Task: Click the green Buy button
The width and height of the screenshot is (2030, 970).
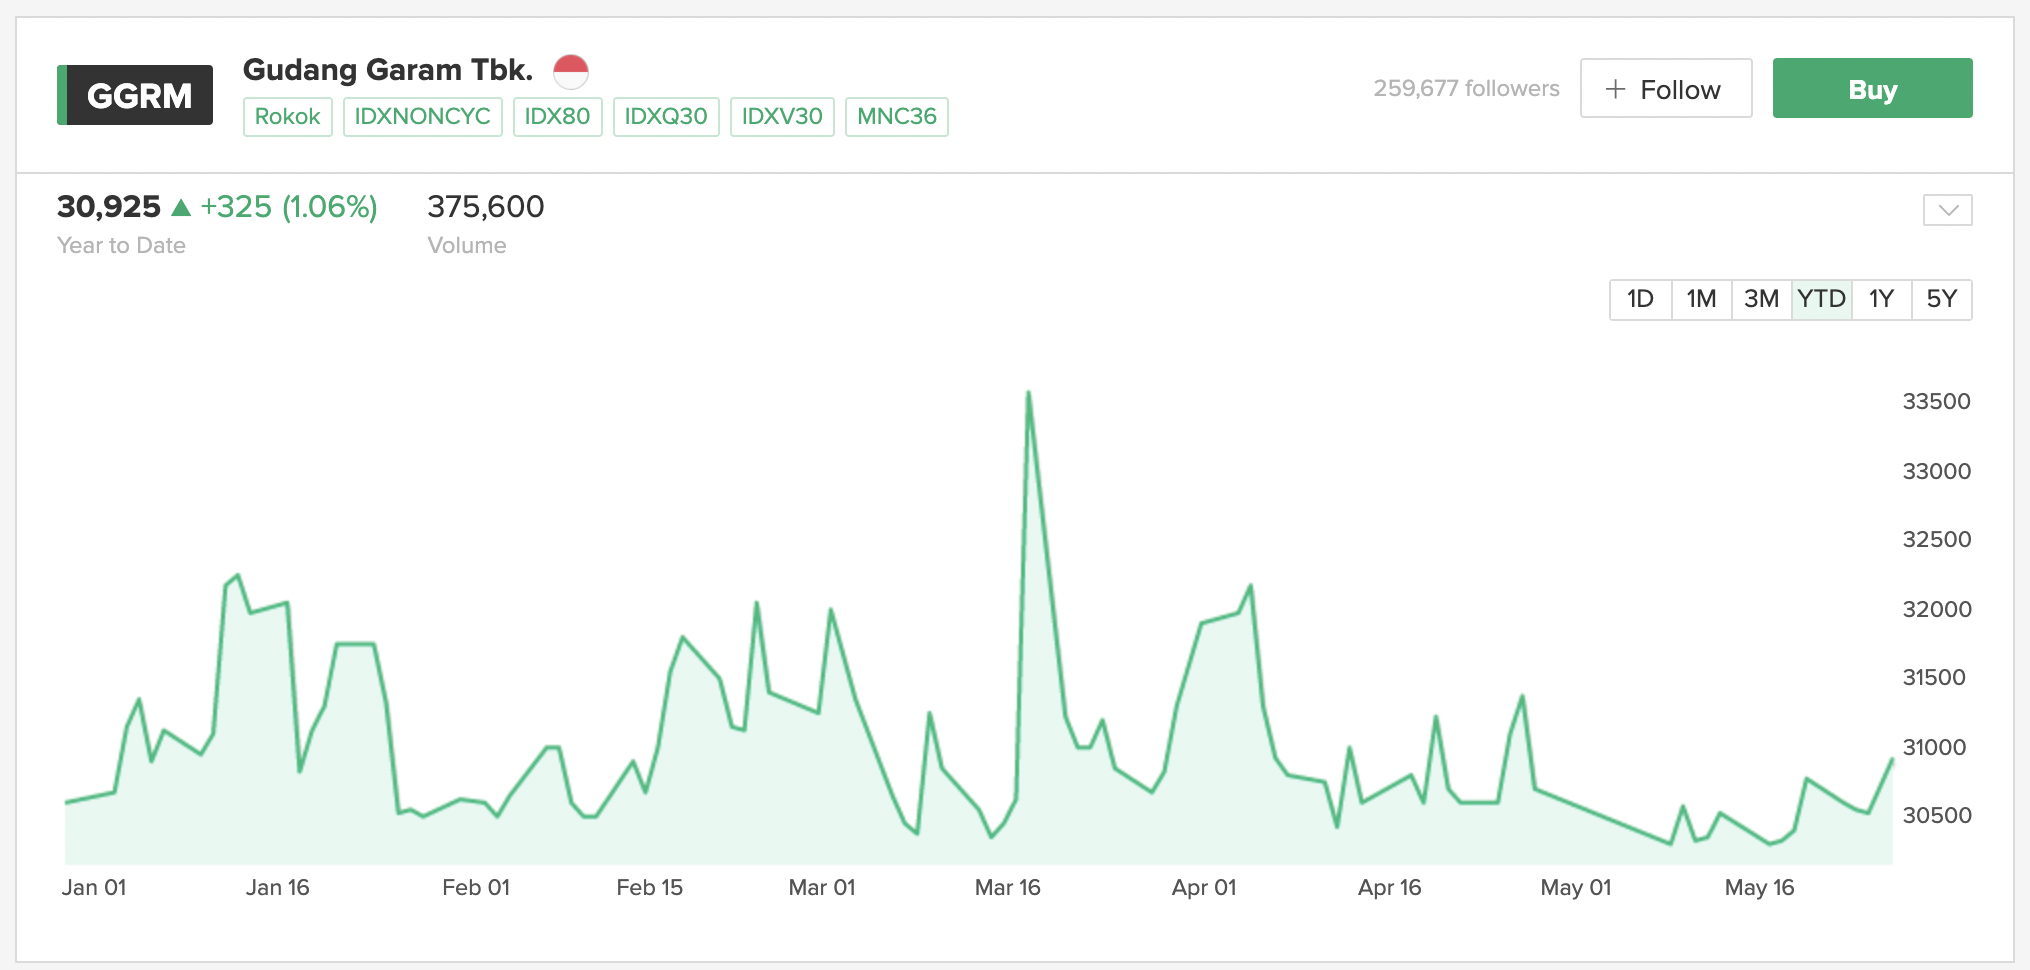Action: 1873,89
